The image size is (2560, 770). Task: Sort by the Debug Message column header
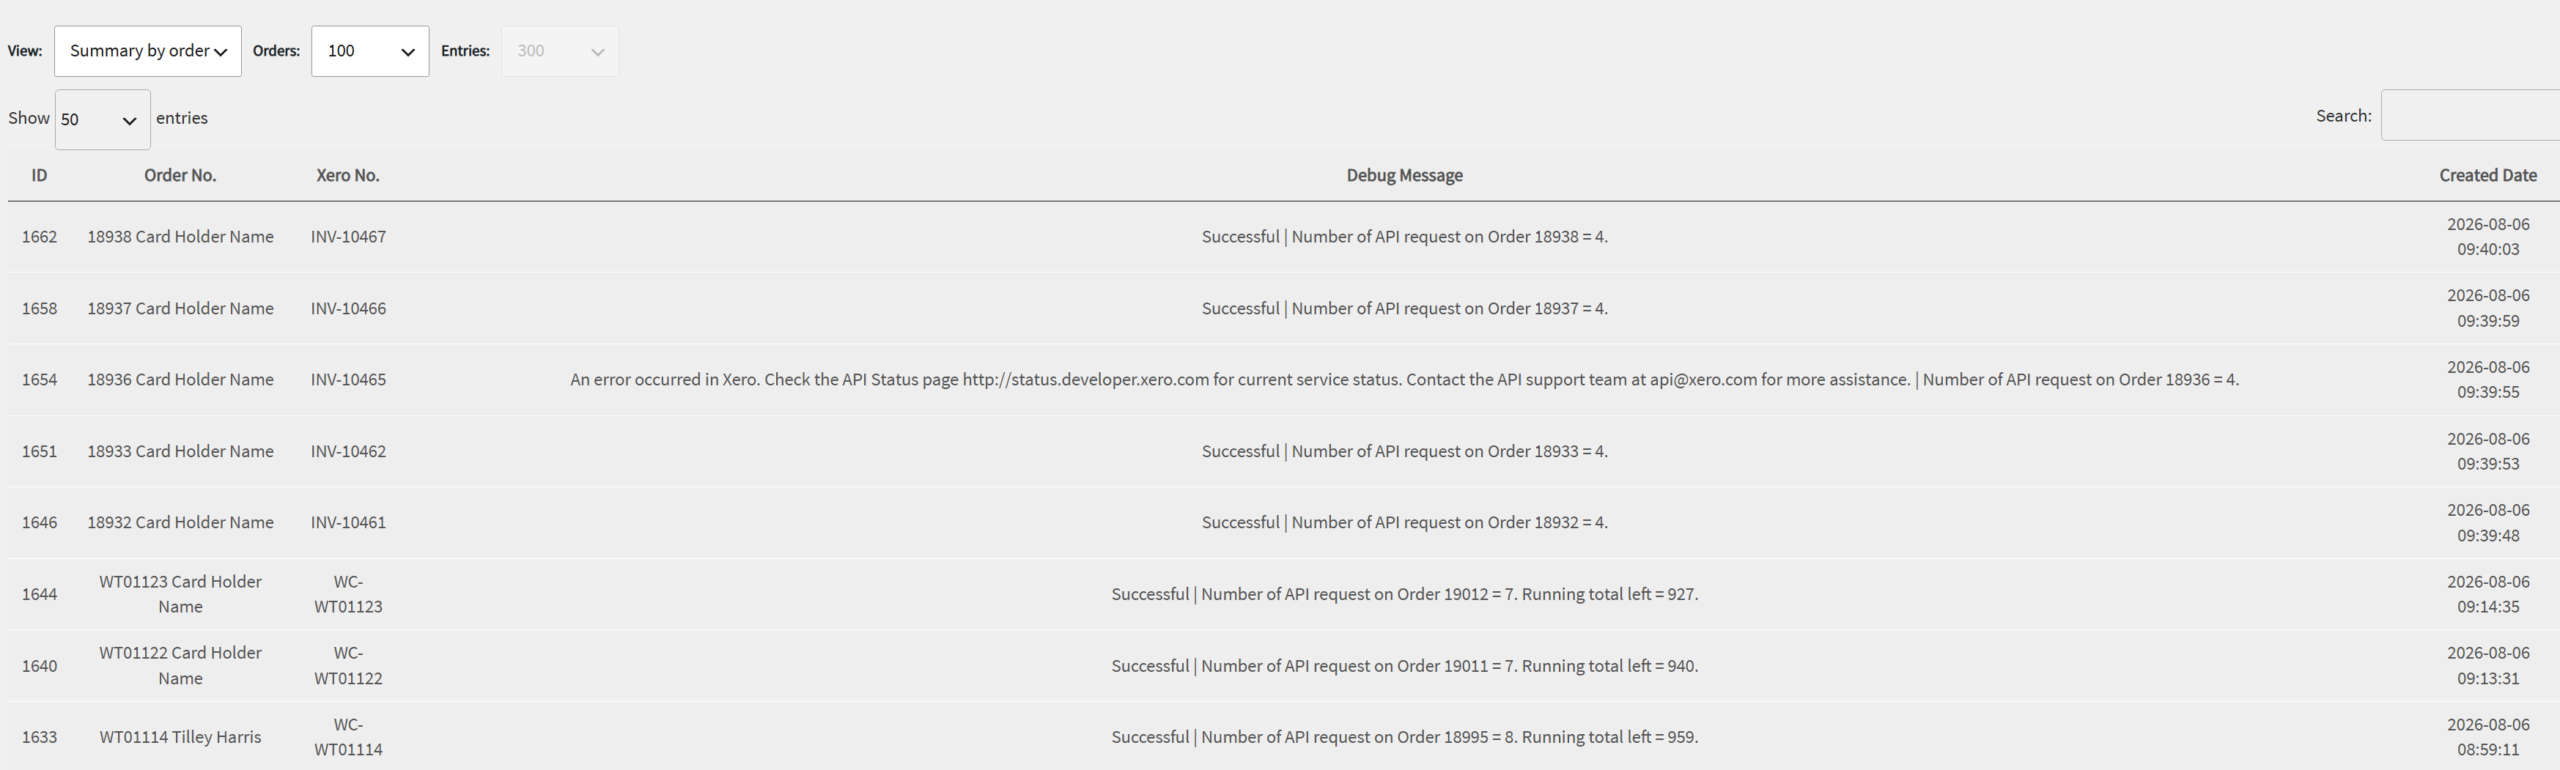coord(1404,175)
